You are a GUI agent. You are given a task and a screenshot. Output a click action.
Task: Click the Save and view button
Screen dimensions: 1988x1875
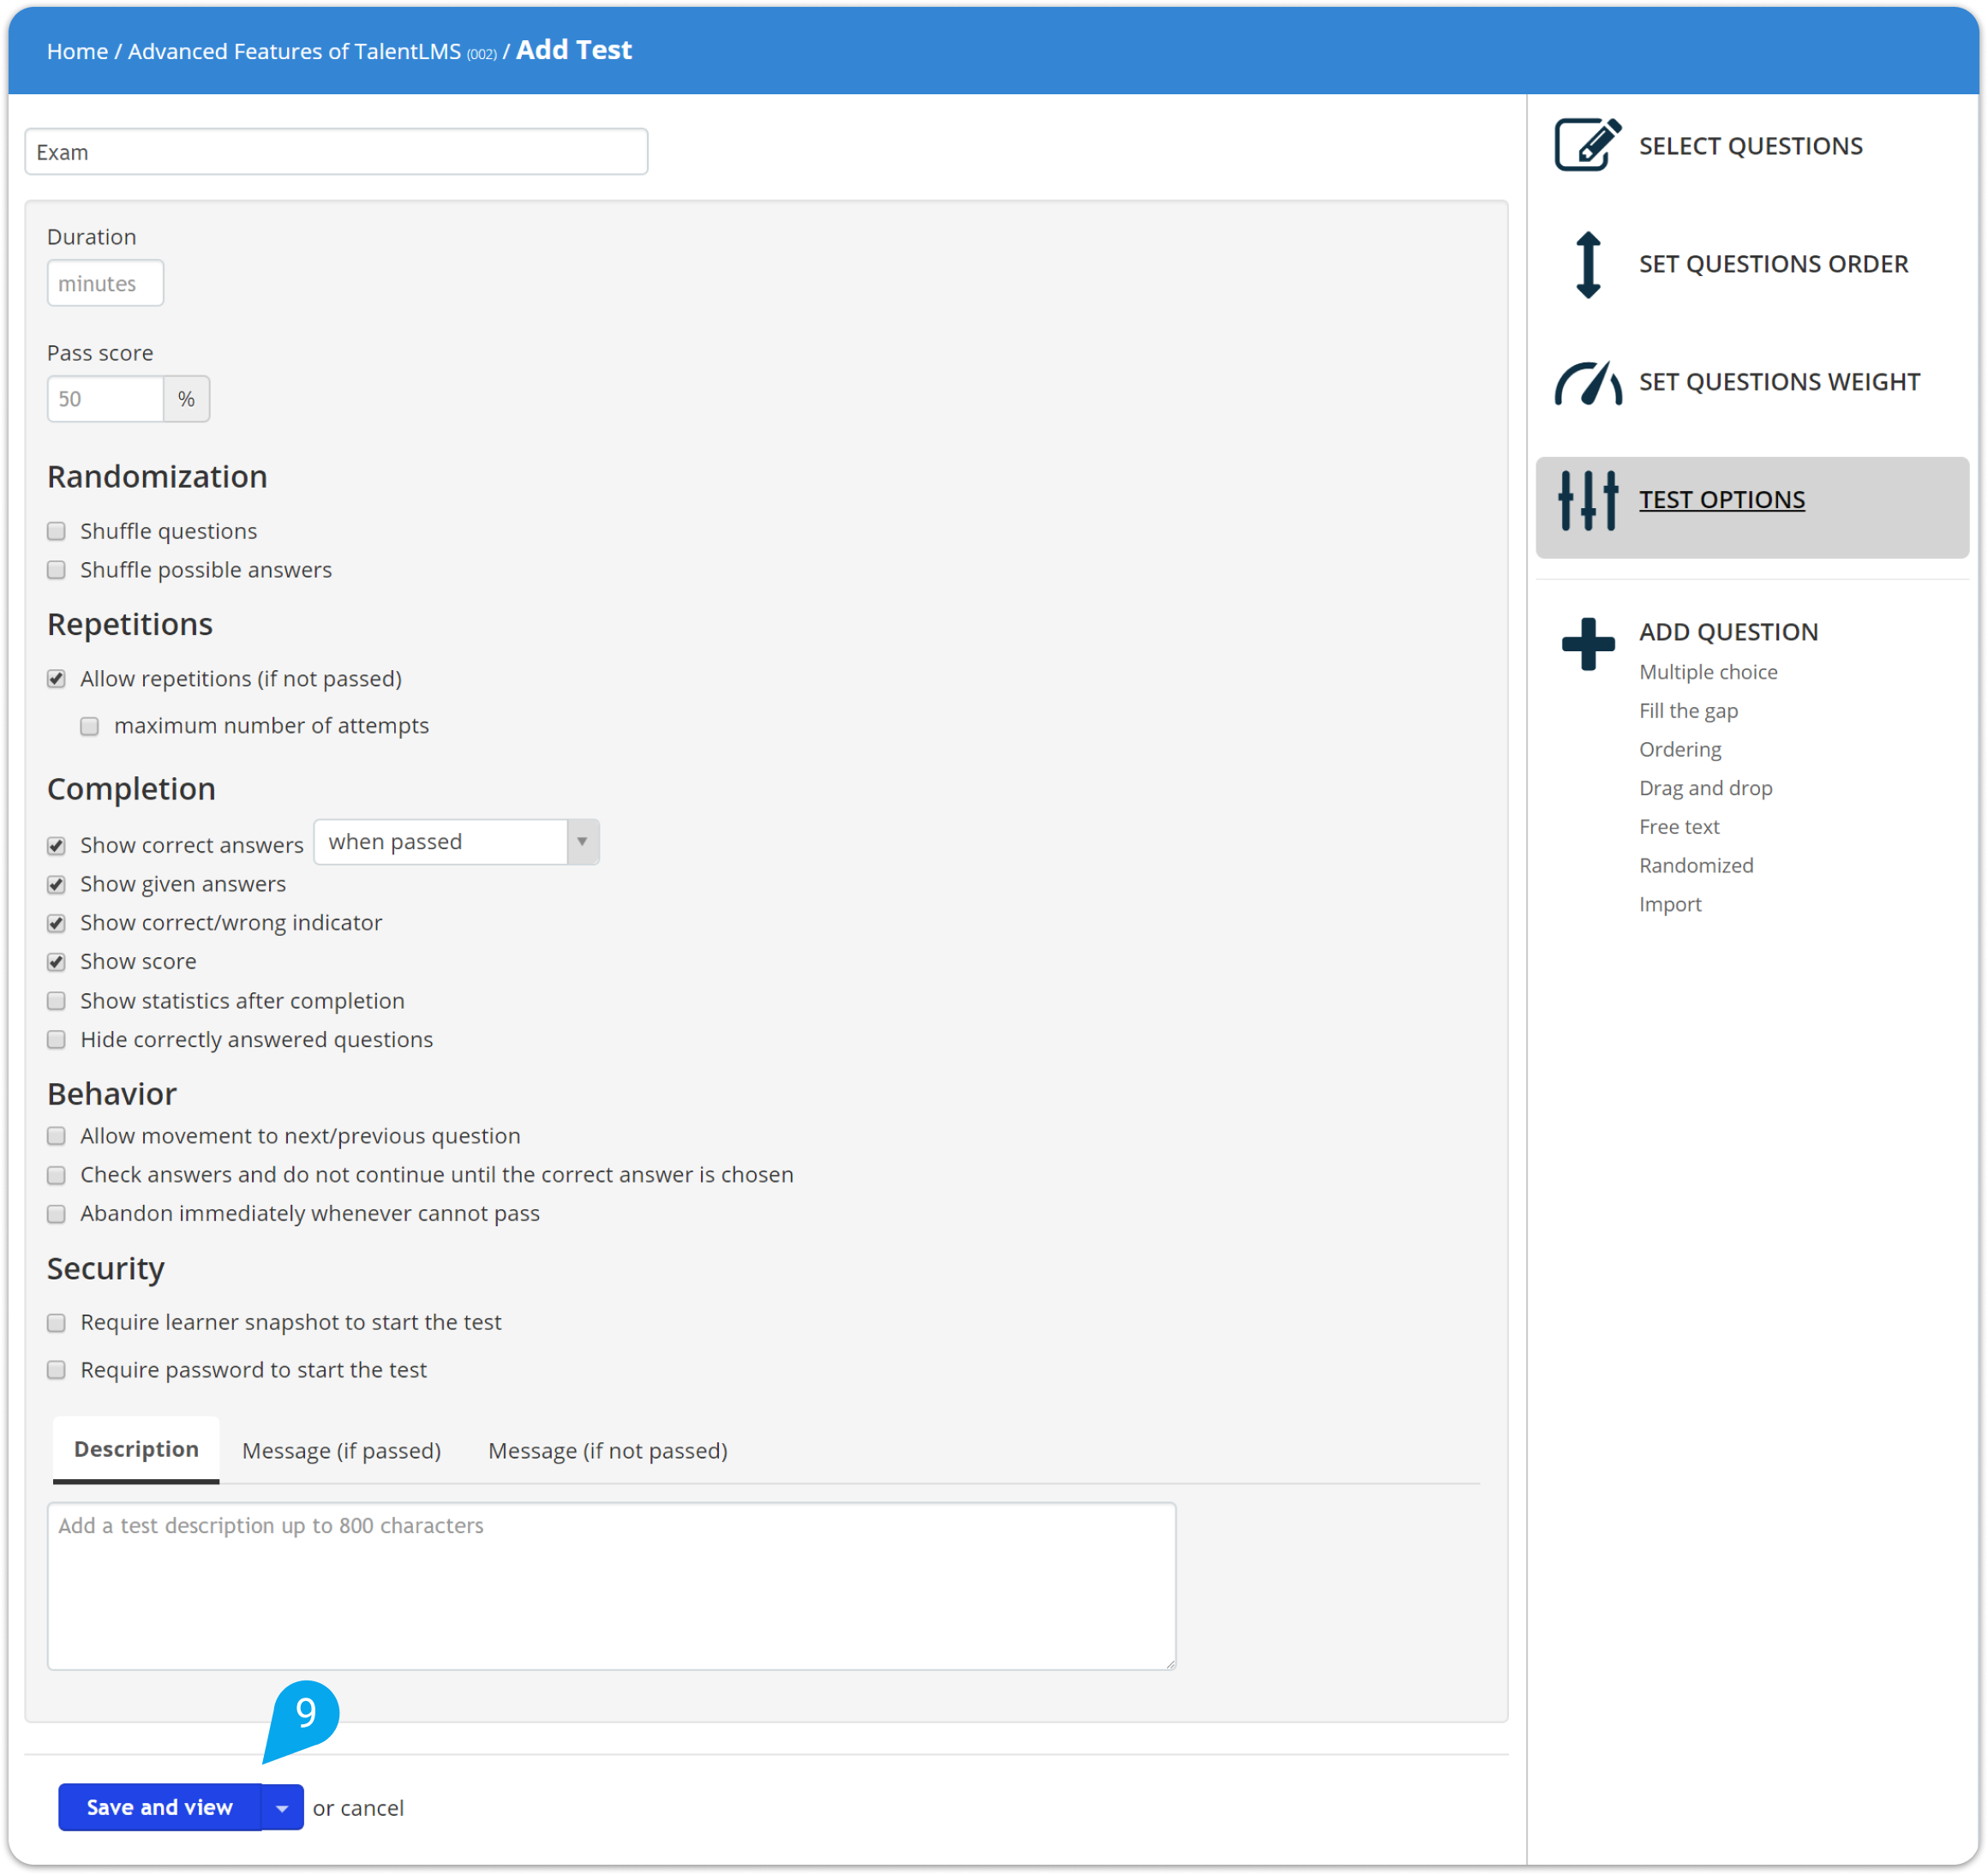(x=160, y=1808)
